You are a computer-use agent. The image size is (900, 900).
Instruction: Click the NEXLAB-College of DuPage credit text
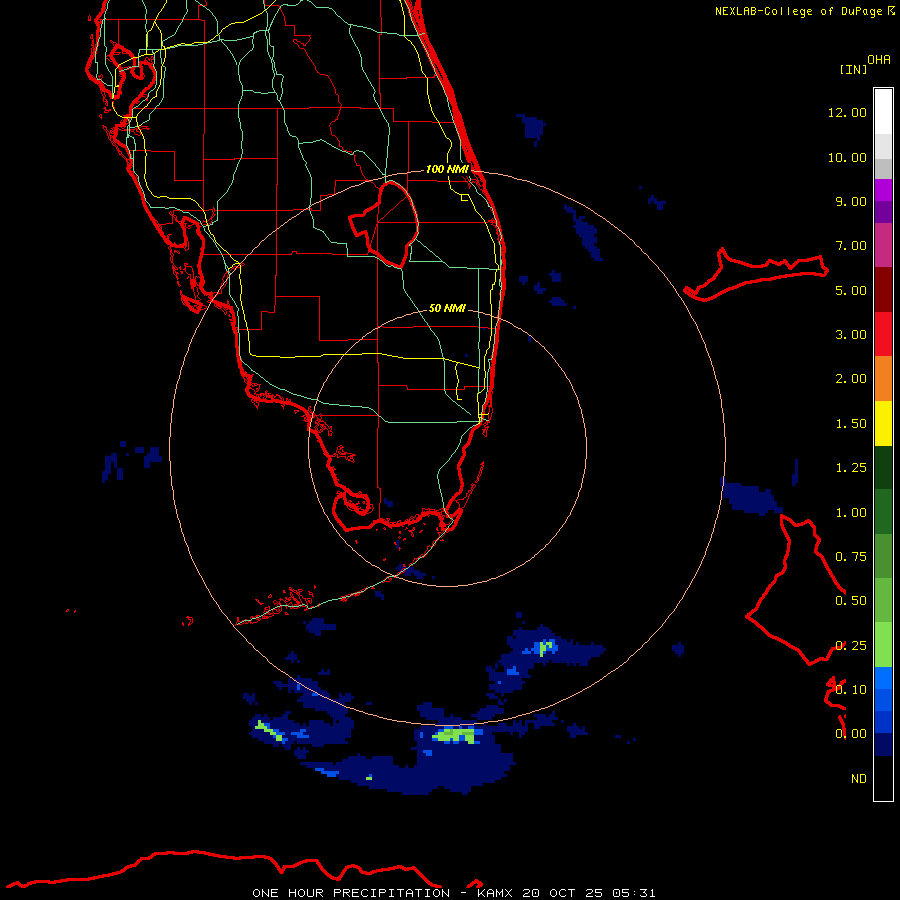pyautogui.click(x=800, y=11)
